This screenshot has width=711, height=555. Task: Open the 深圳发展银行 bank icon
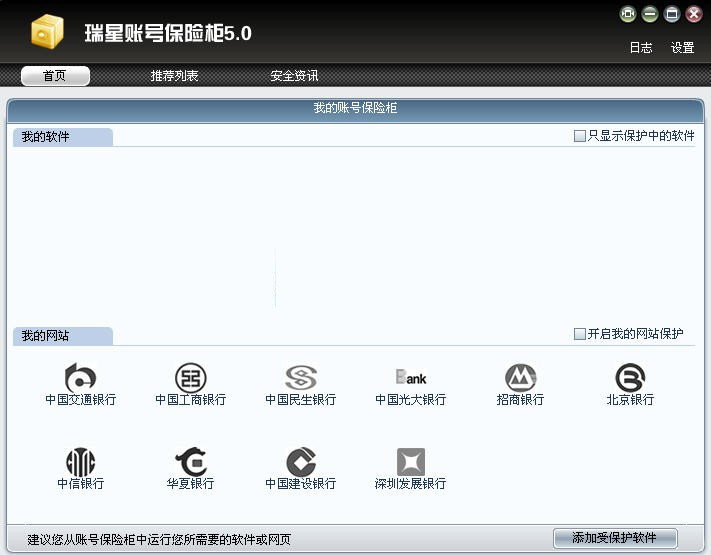[411, 462]
